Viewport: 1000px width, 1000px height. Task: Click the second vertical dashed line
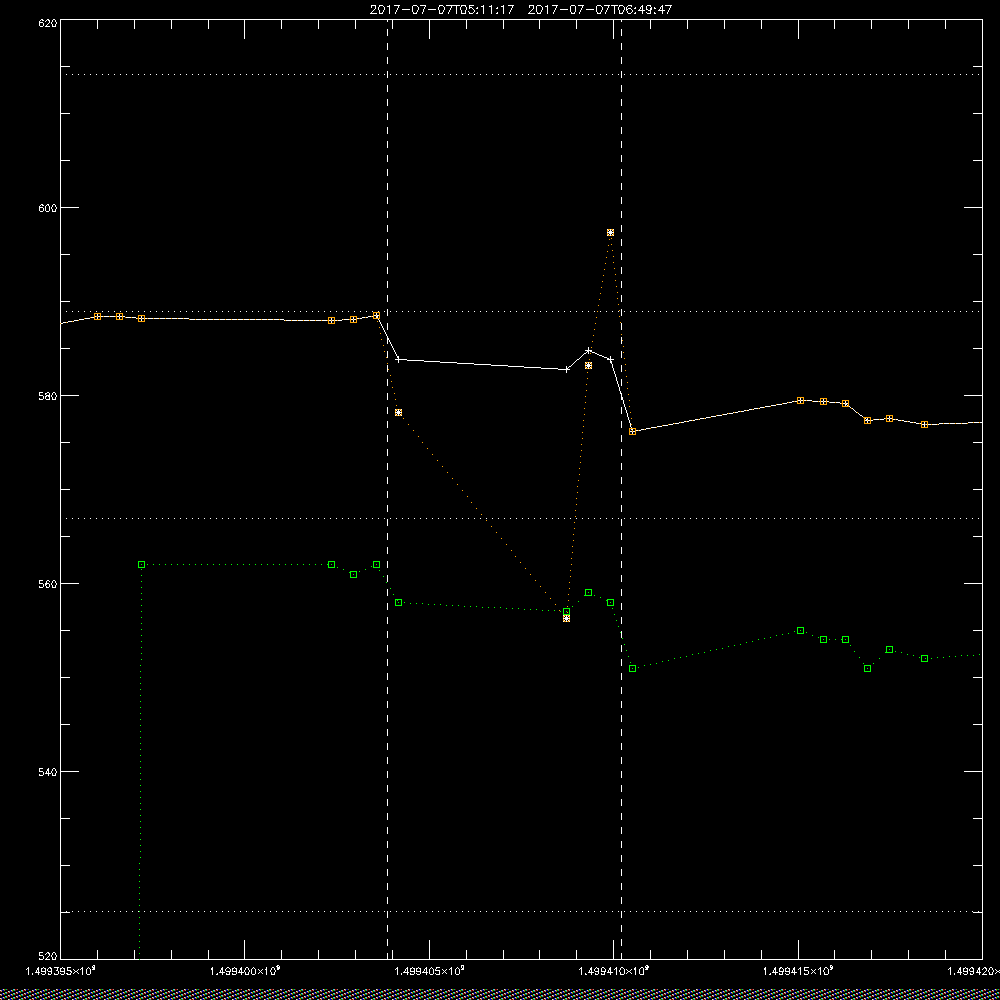pos(621,489)
